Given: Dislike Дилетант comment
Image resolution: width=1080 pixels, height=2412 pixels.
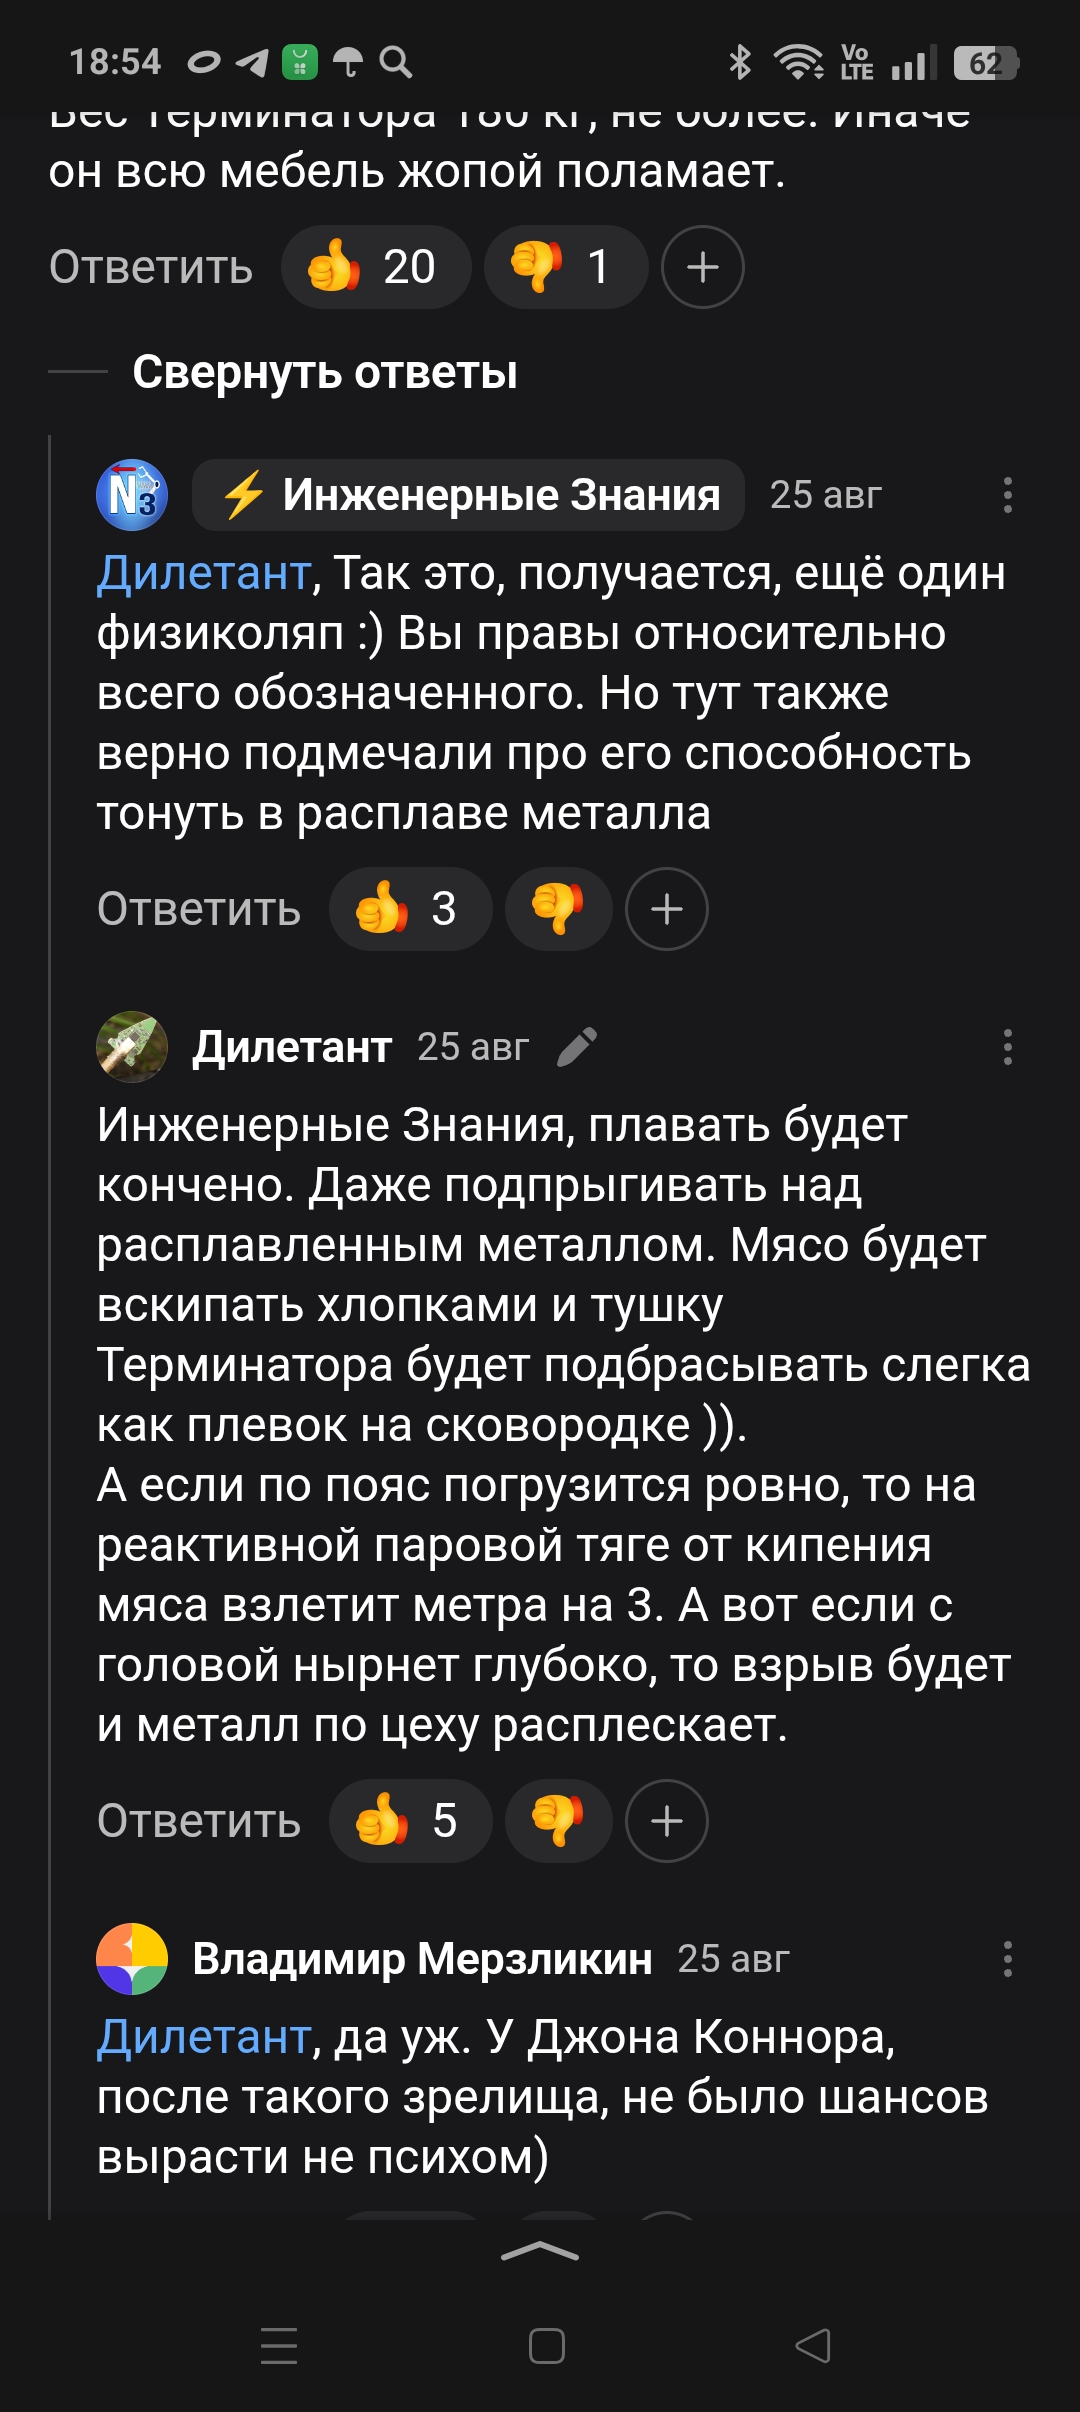Looking at the screenshot, I should coord(558,1821).
